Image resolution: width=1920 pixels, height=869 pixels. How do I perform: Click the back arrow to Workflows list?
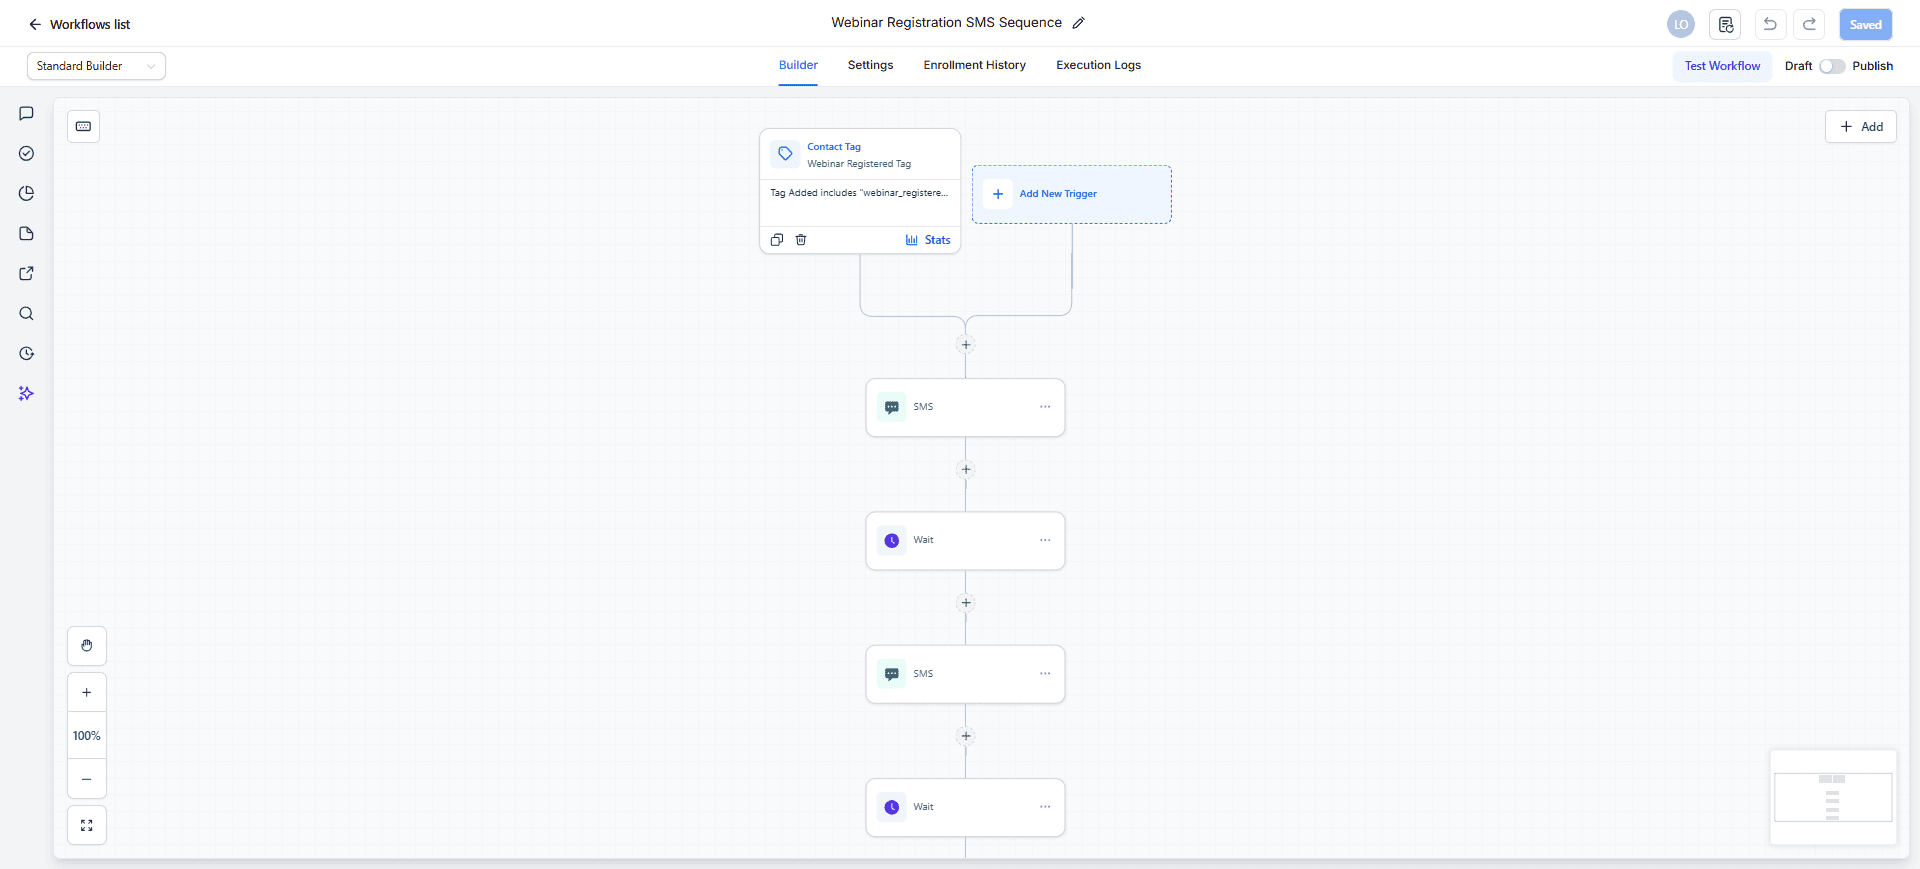pos(35,24)
